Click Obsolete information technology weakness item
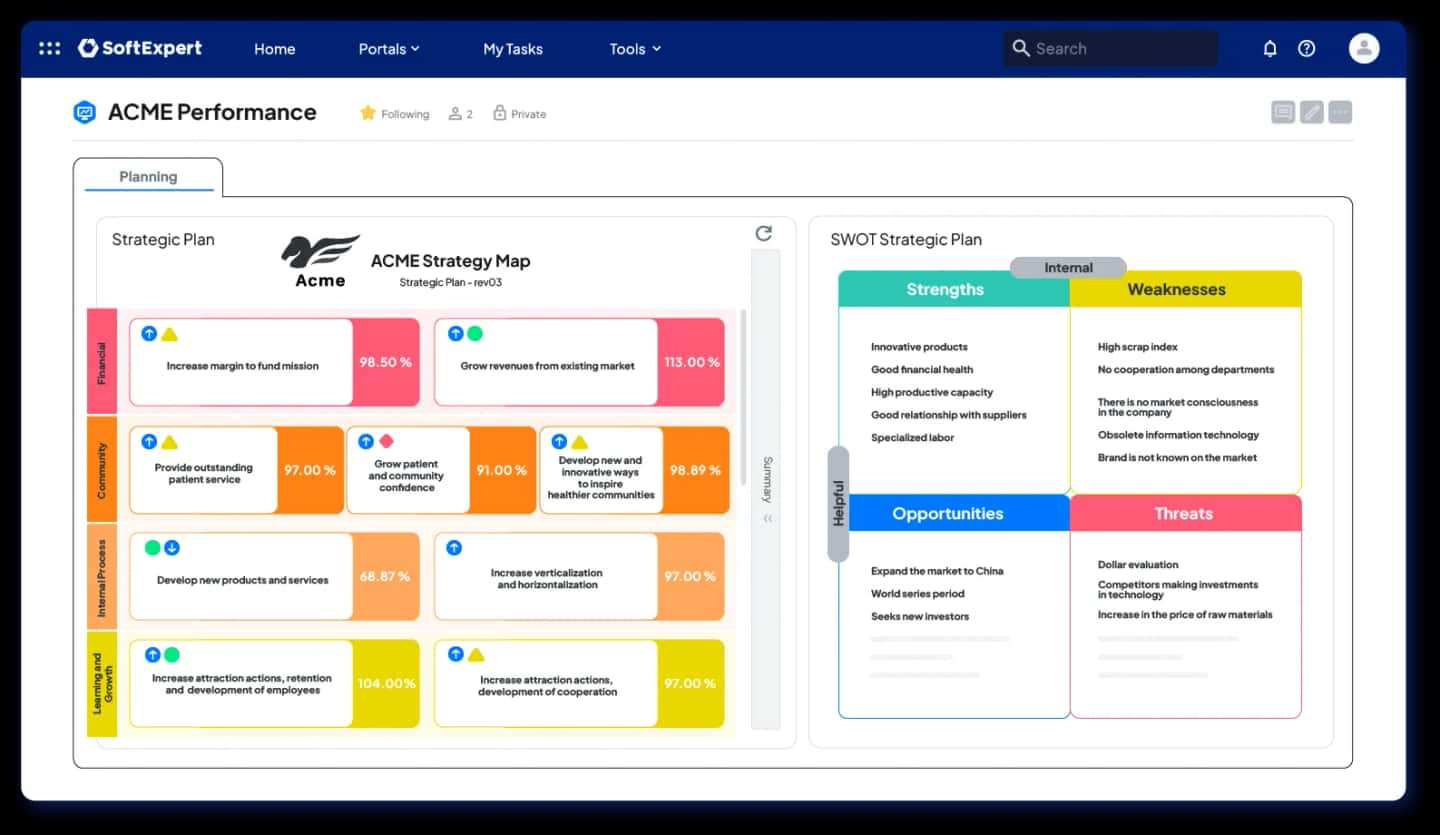 click(1178, 435)
